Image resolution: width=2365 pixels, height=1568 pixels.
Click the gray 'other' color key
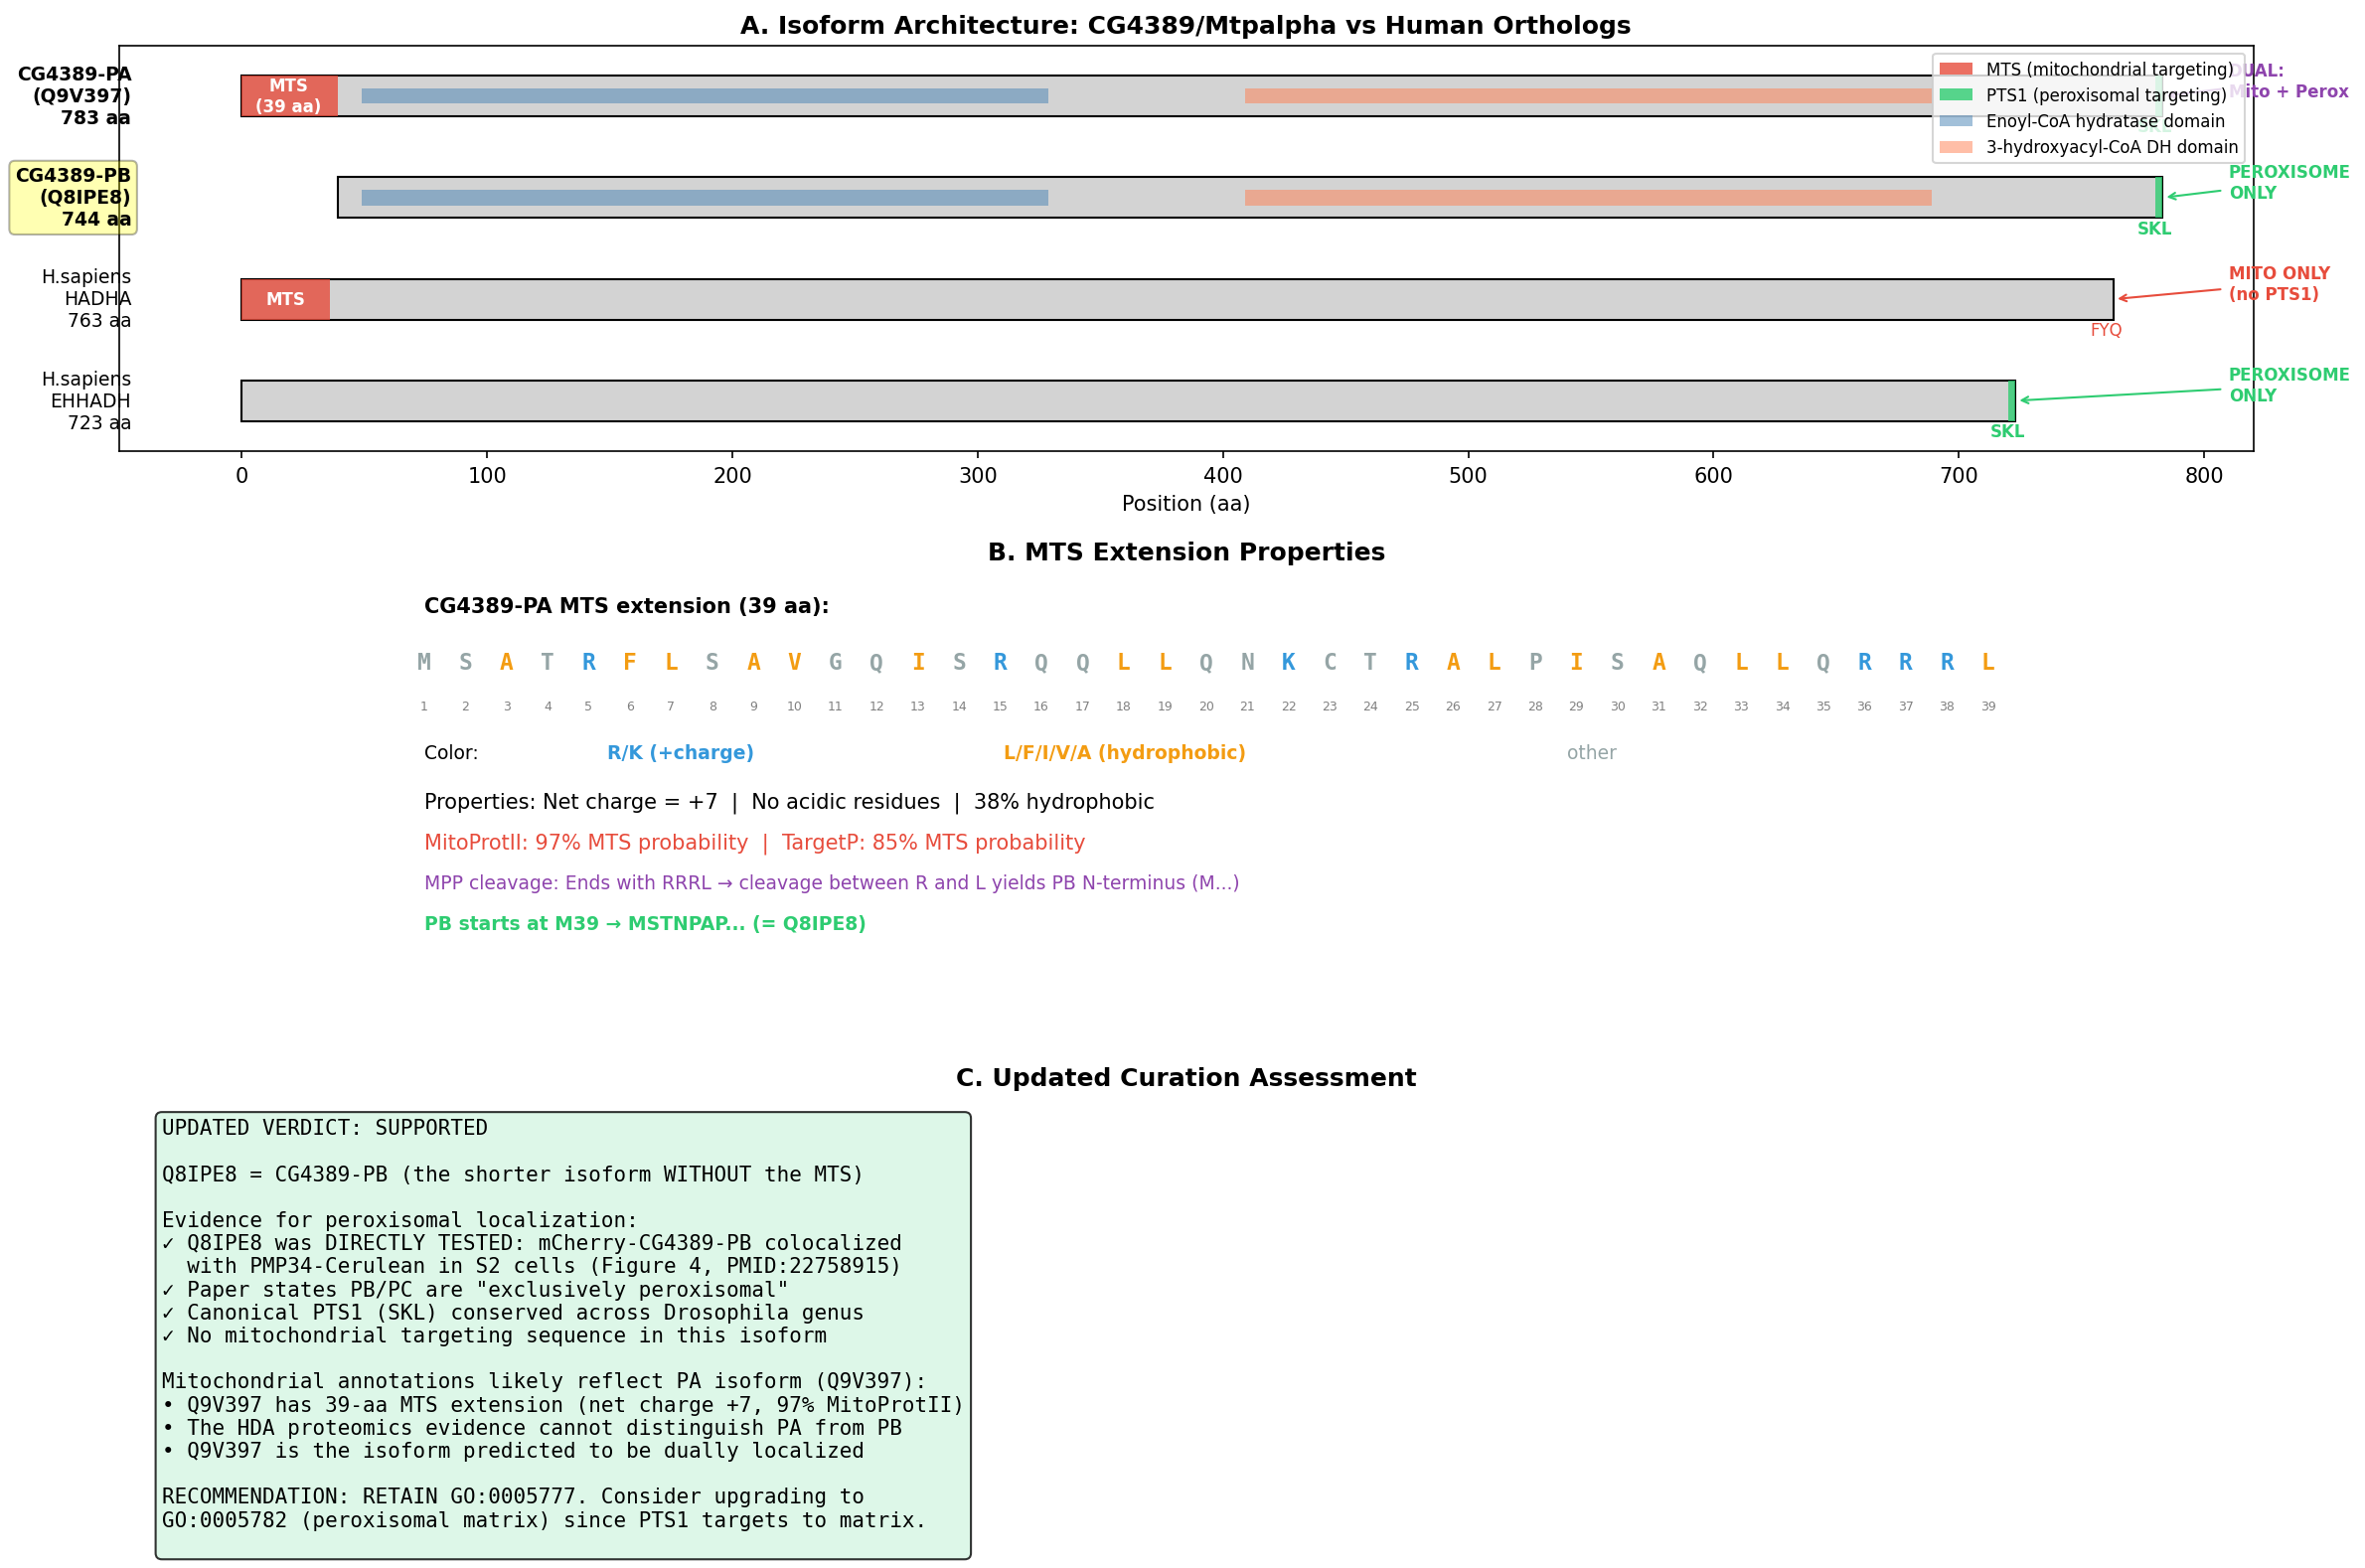coord(1591,753)
